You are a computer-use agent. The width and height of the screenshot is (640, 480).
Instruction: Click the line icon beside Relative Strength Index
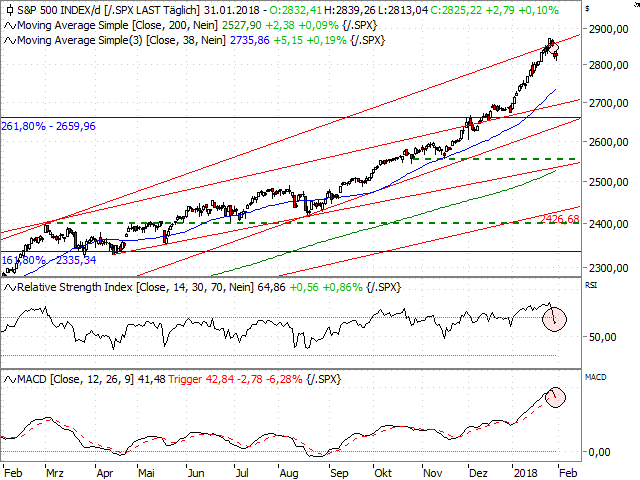(x=10, y=288)
